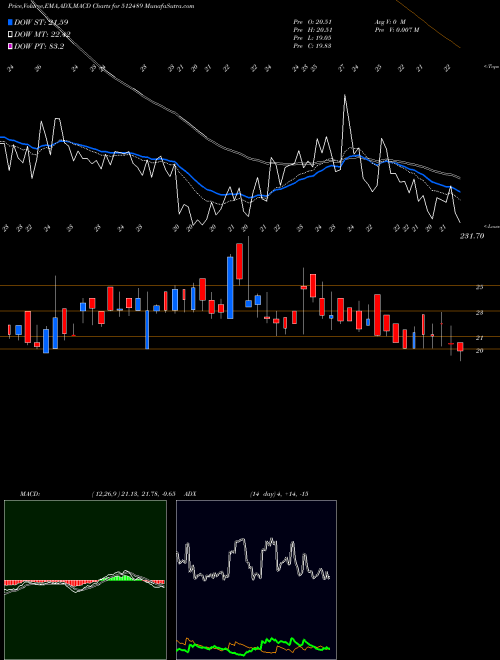Click the ADX panel heading

[190, 494]
